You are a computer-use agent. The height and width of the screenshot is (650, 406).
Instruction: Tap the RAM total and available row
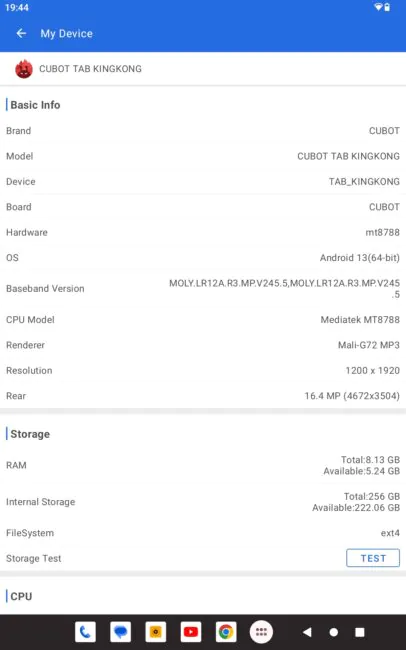(x=203, y=465)
